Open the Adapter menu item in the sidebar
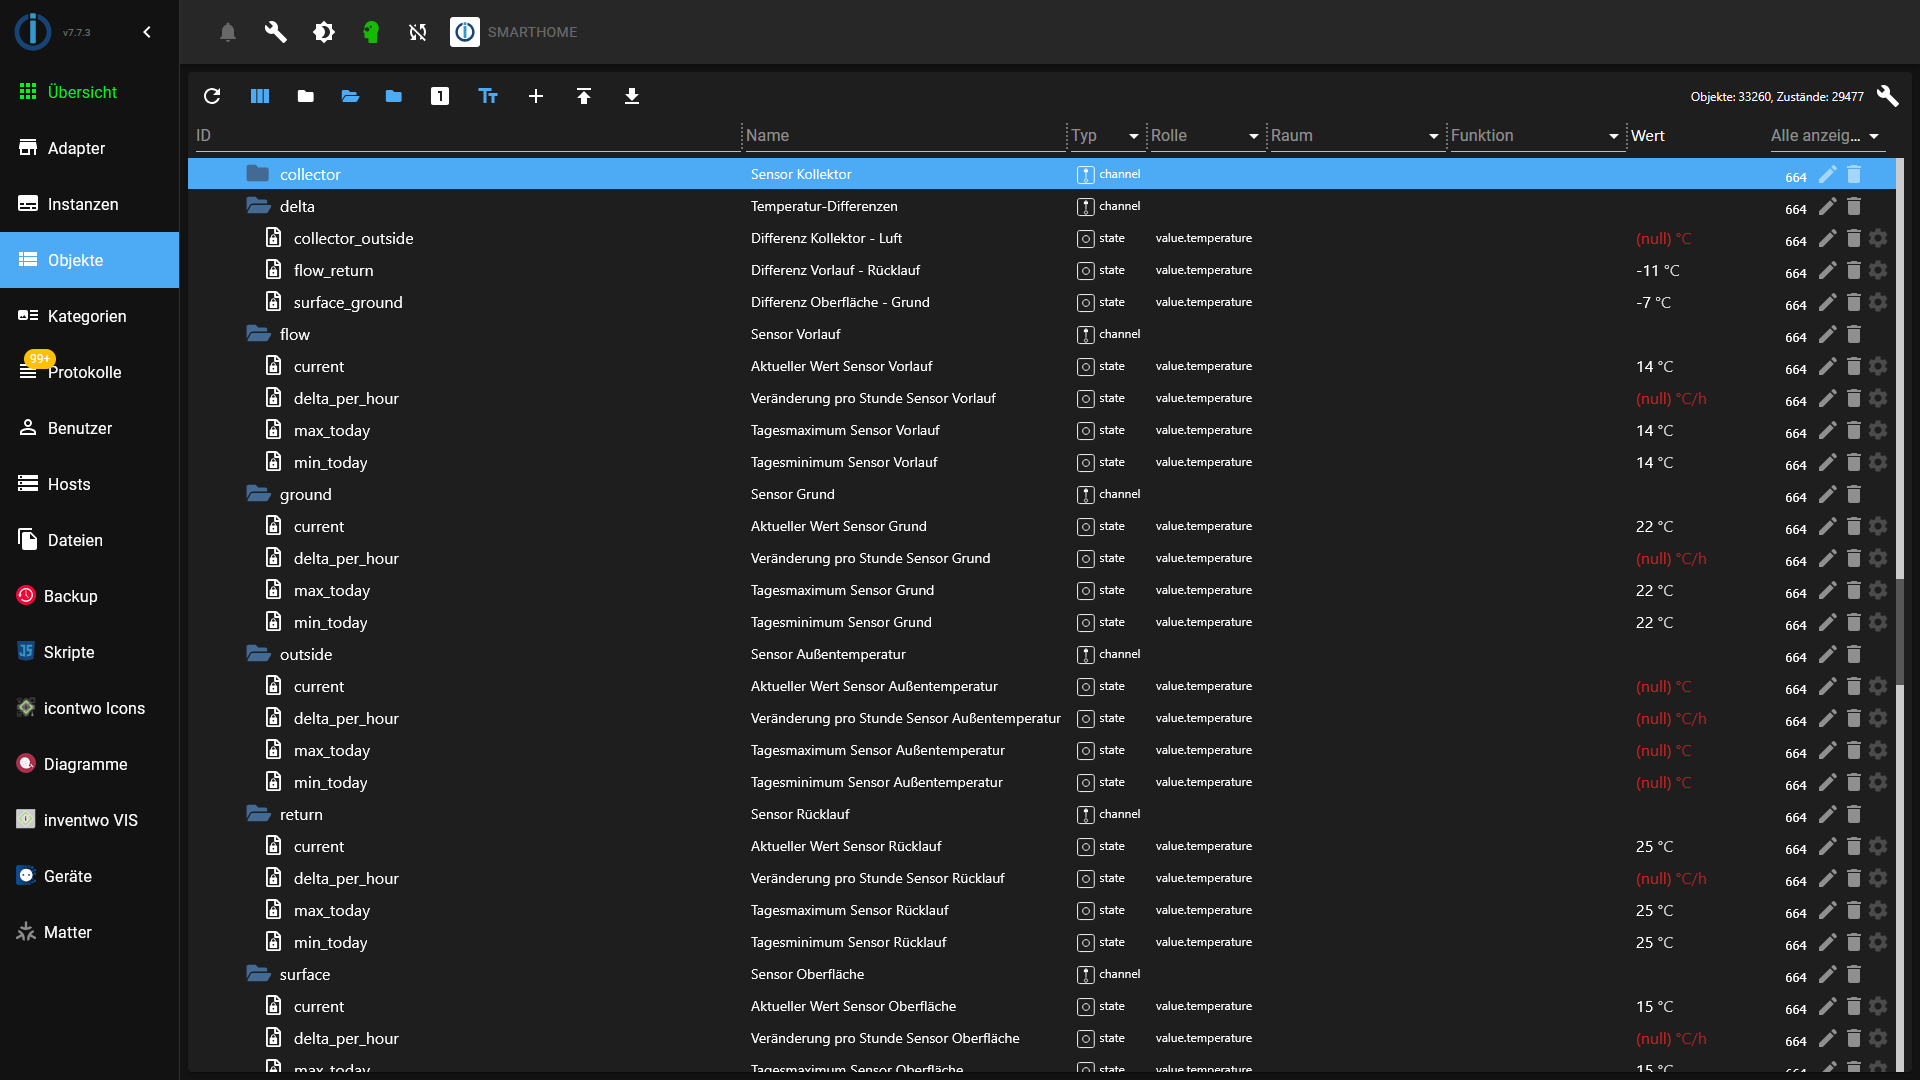Screen dimensions: 1920x1080 [x=76, y=148]
